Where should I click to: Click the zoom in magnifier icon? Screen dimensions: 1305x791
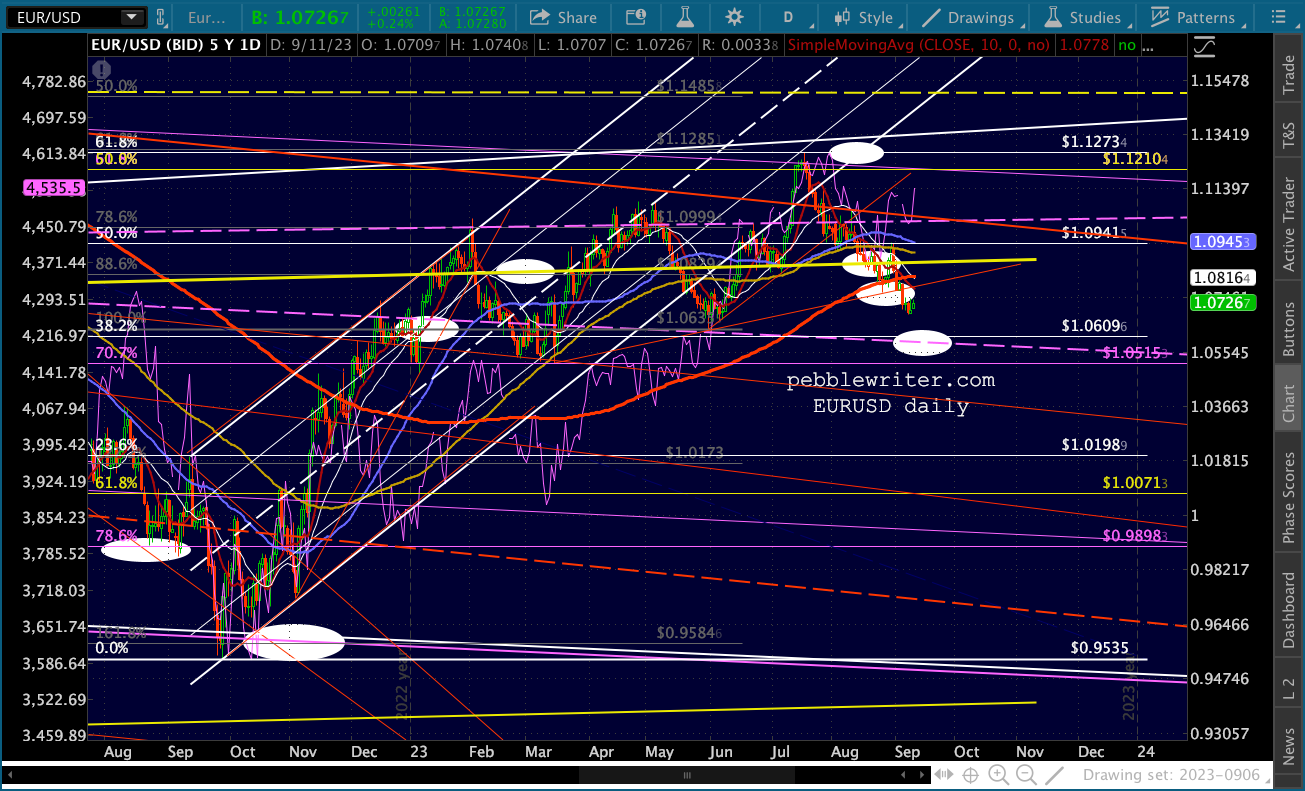click(998, 775)
